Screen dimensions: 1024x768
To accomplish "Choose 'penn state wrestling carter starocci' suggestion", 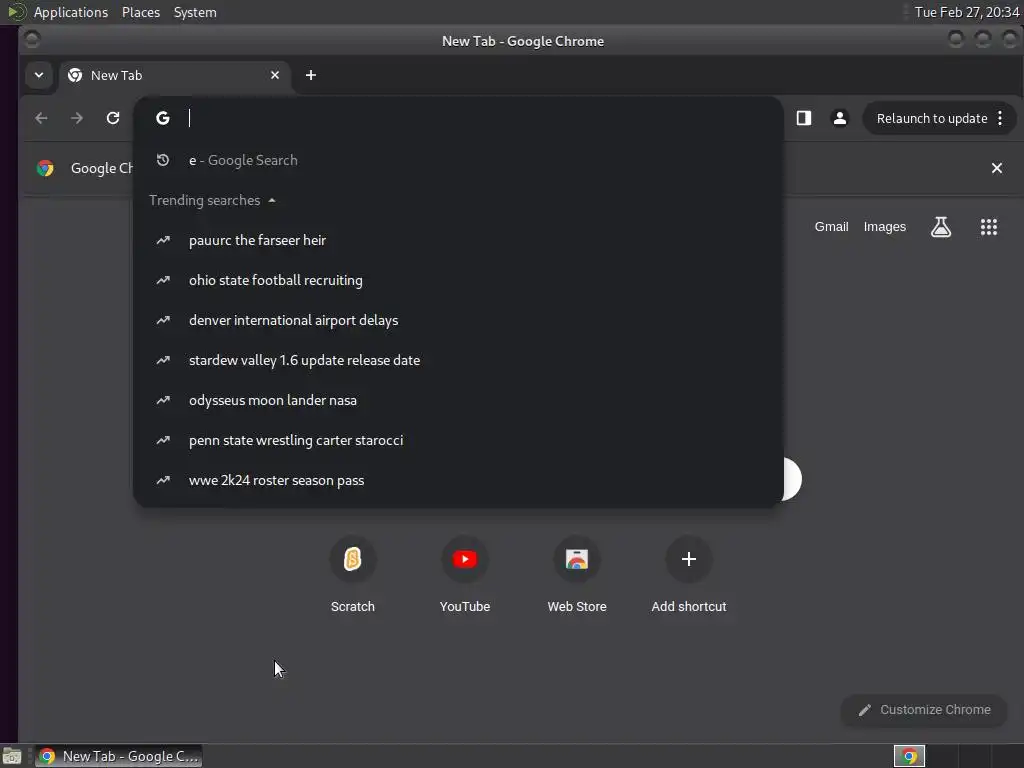I will (458, 440).
